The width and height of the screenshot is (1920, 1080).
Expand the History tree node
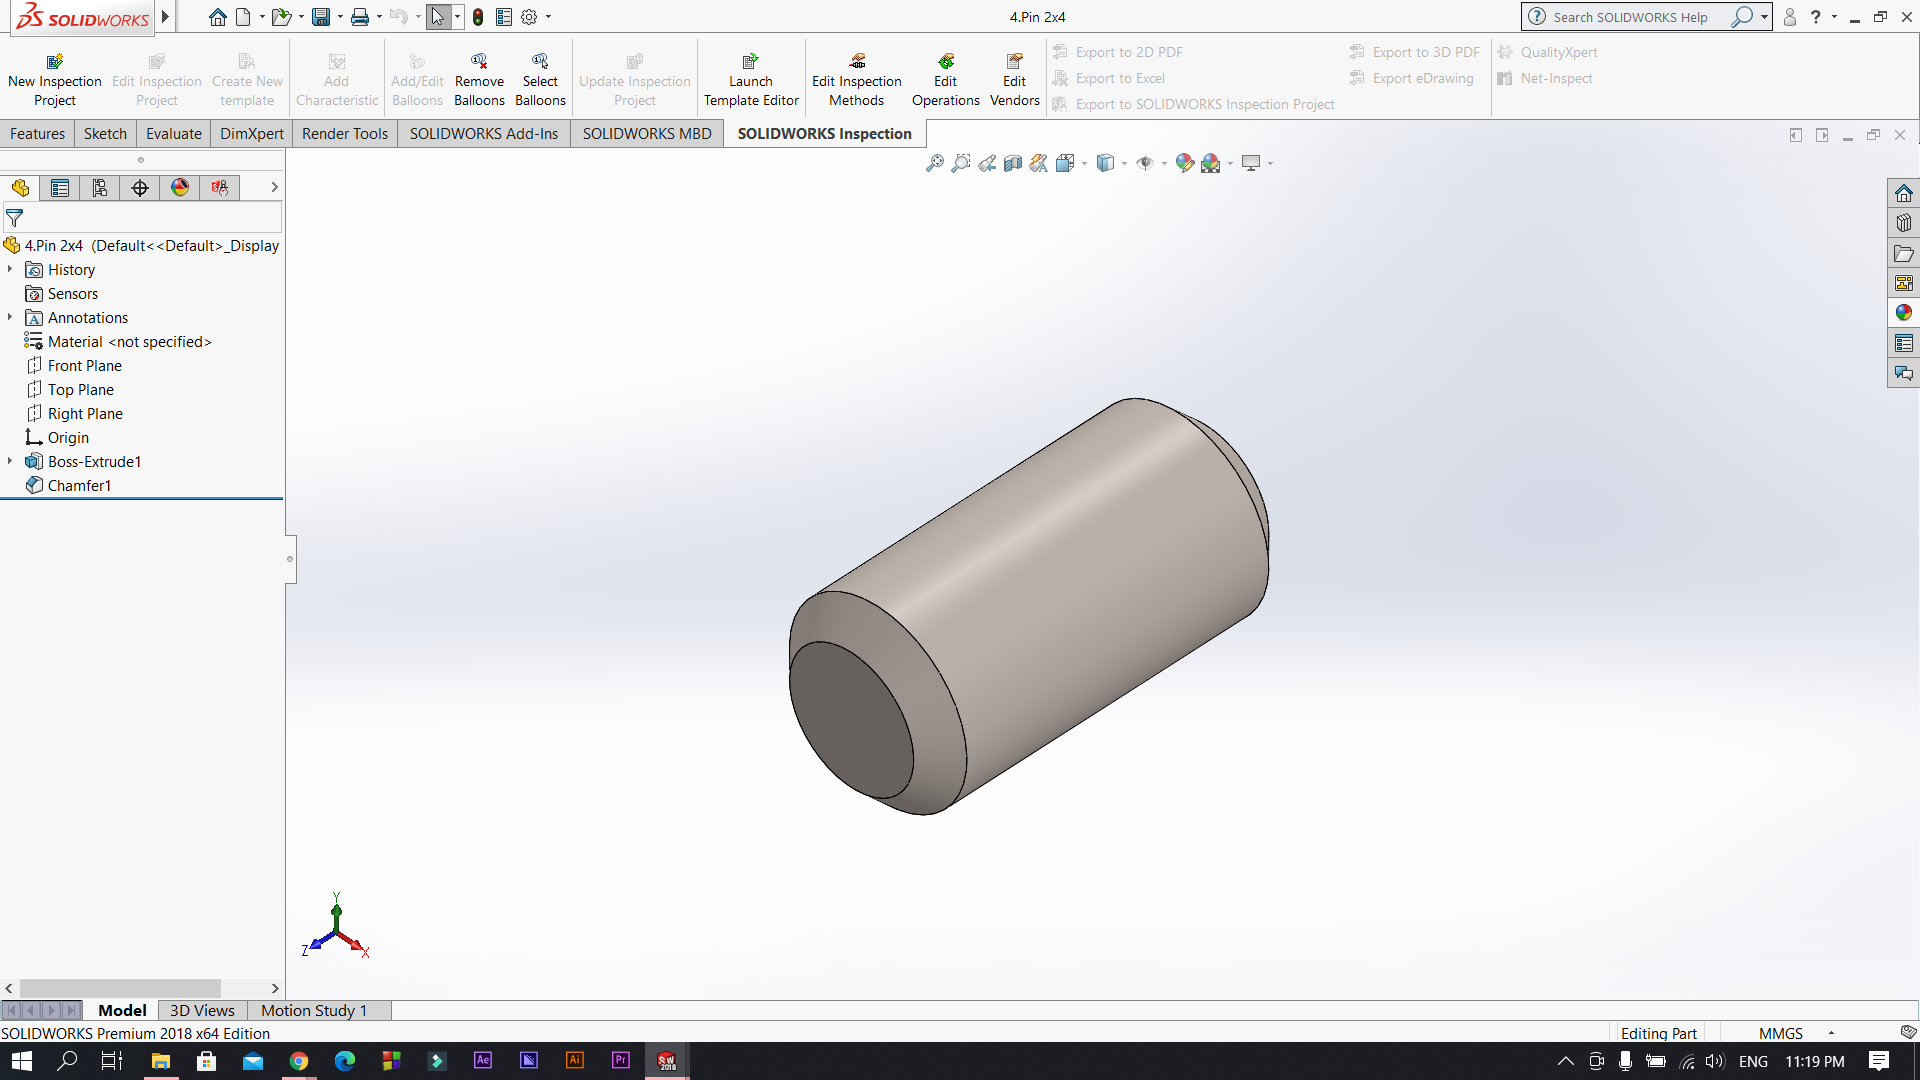coord(10,269)
